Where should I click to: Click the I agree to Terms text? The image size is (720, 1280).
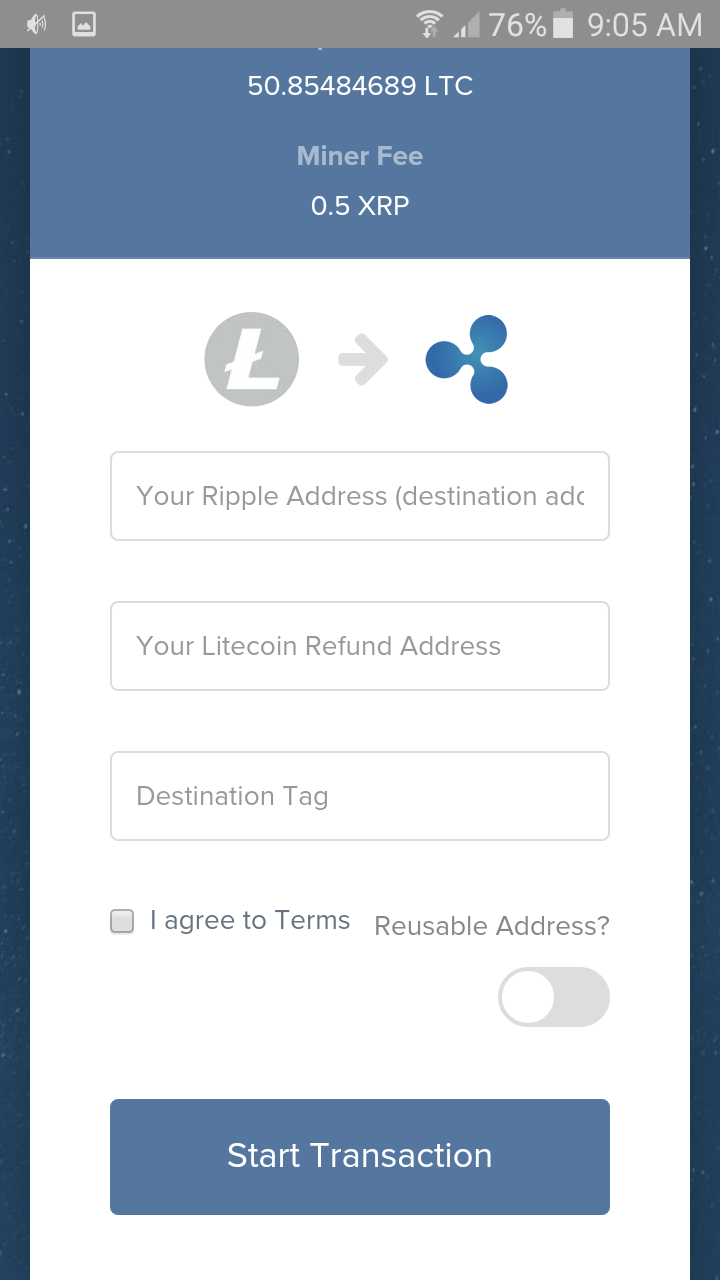pyautogui.click(x=249, y=920)
